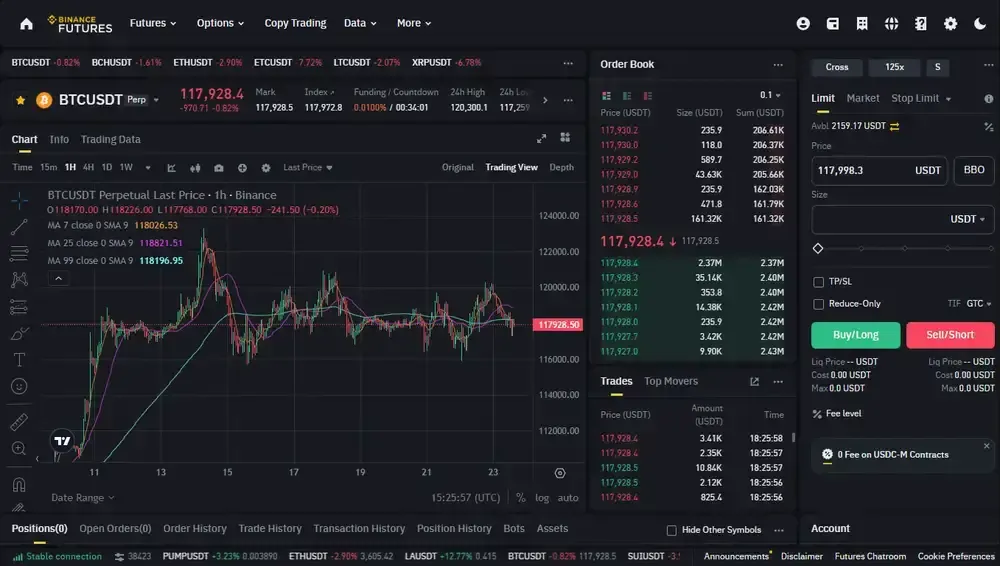The image size is (1000, 566).
Task: Select the text annotation tool
Action: [19, 360]
